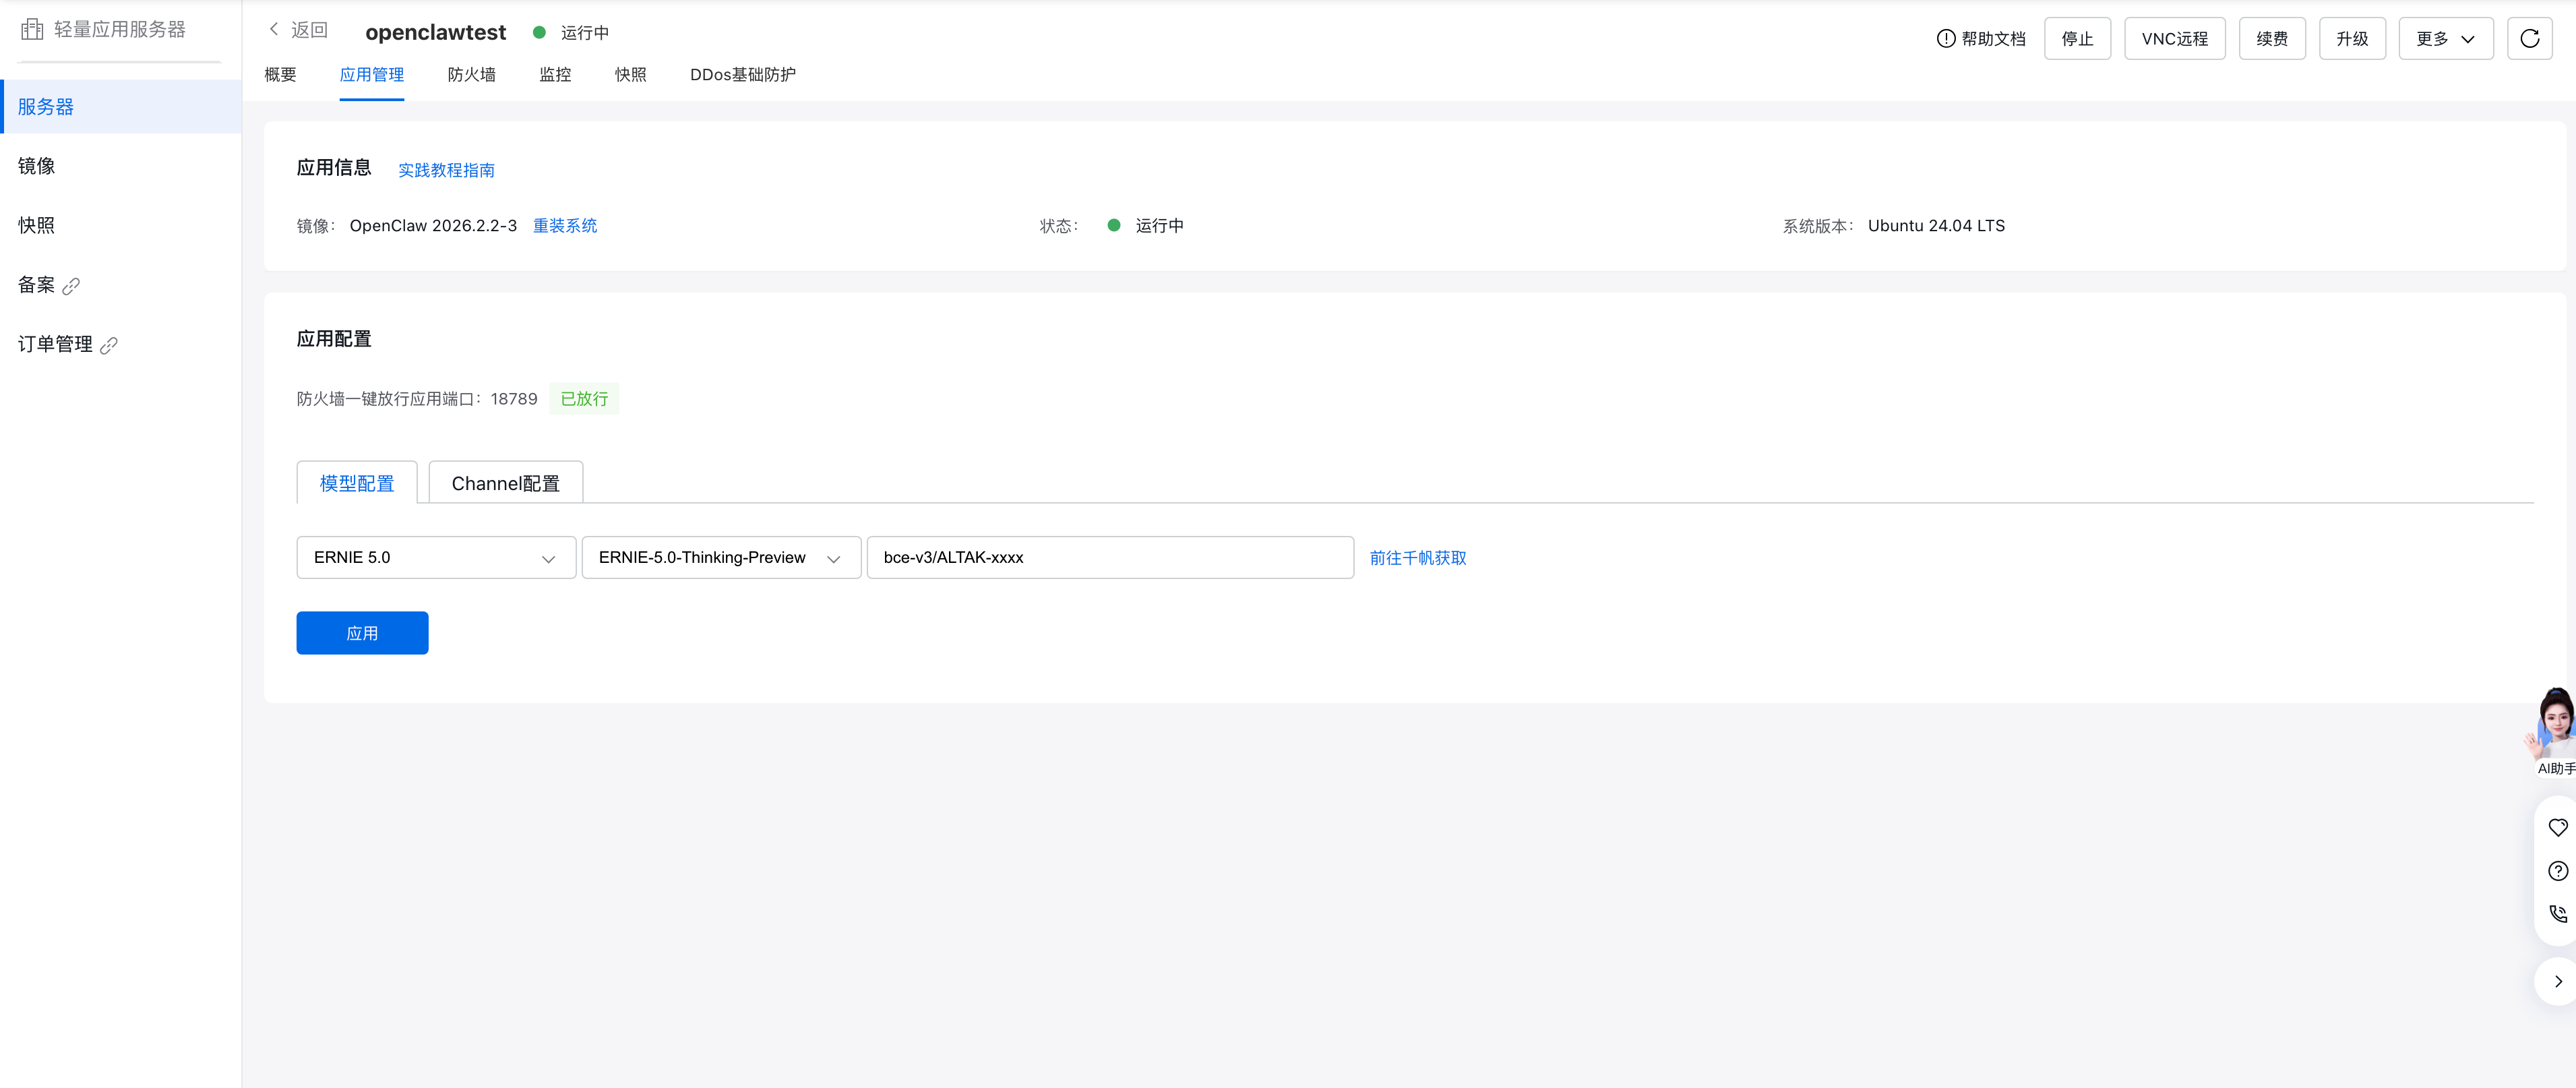Screen dimensions: 2576x1088
Task: Click the 重装系统 link
Action: [x=564, y=226]
